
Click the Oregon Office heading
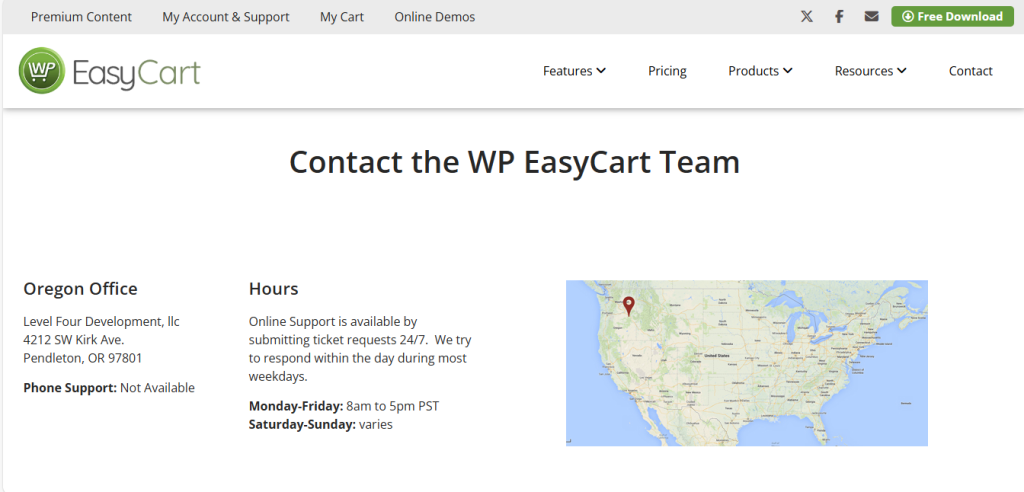[x=80, y=289]
